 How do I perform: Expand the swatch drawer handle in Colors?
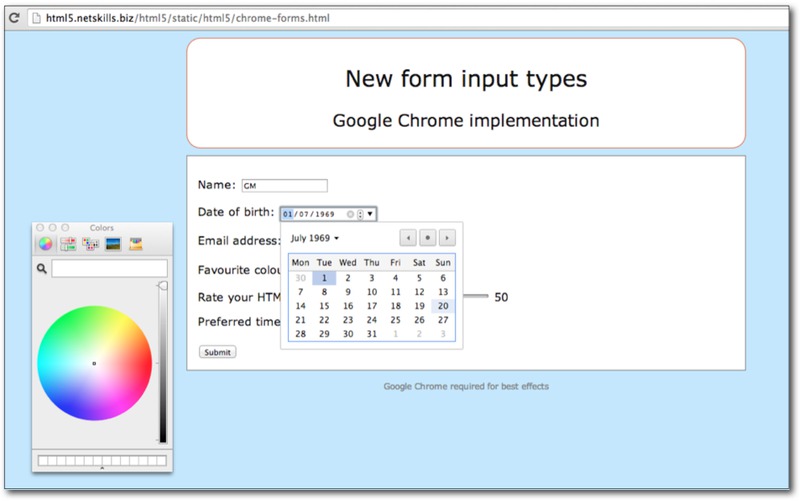tap(102, 468)
